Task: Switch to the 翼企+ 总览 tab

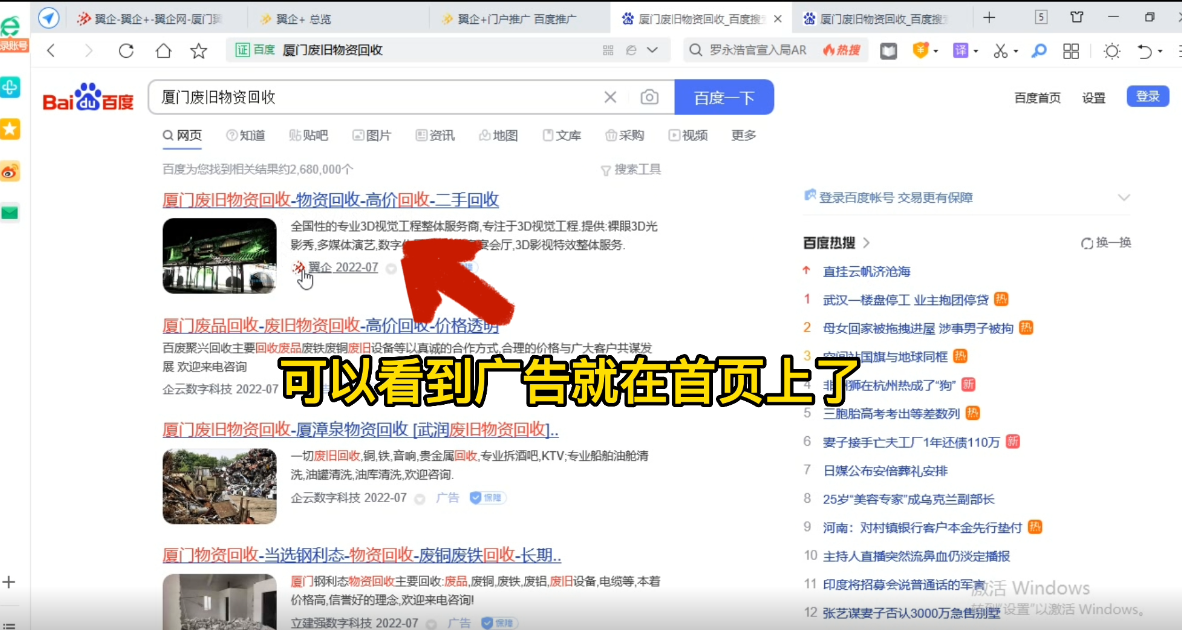Action: 337,19
